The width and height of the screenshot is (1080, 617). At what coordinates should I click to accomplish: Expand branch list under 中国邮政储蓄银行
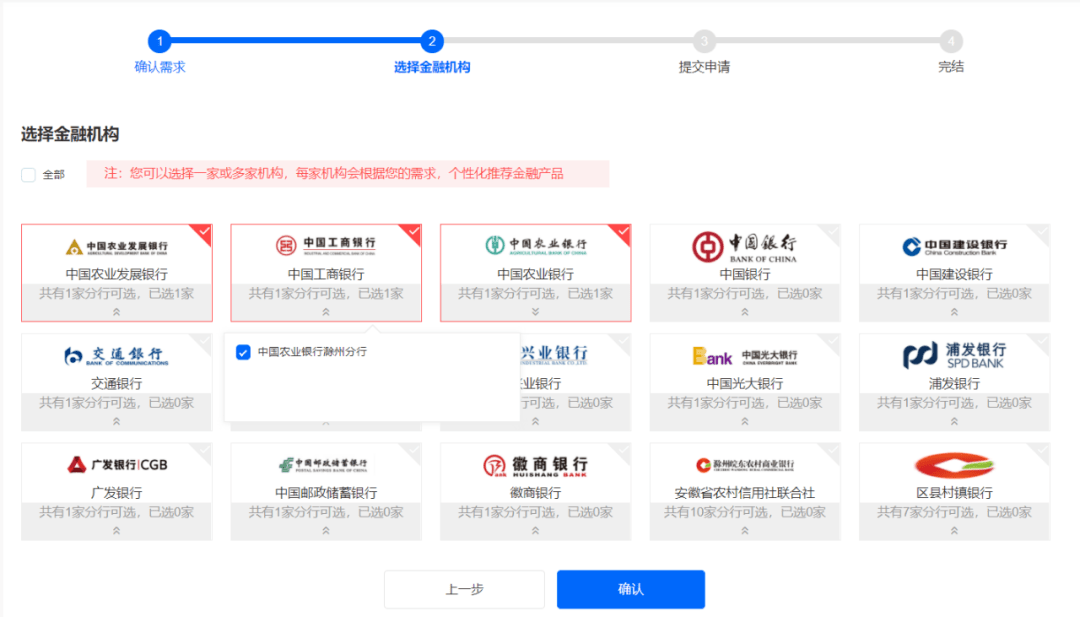point(325,532)
